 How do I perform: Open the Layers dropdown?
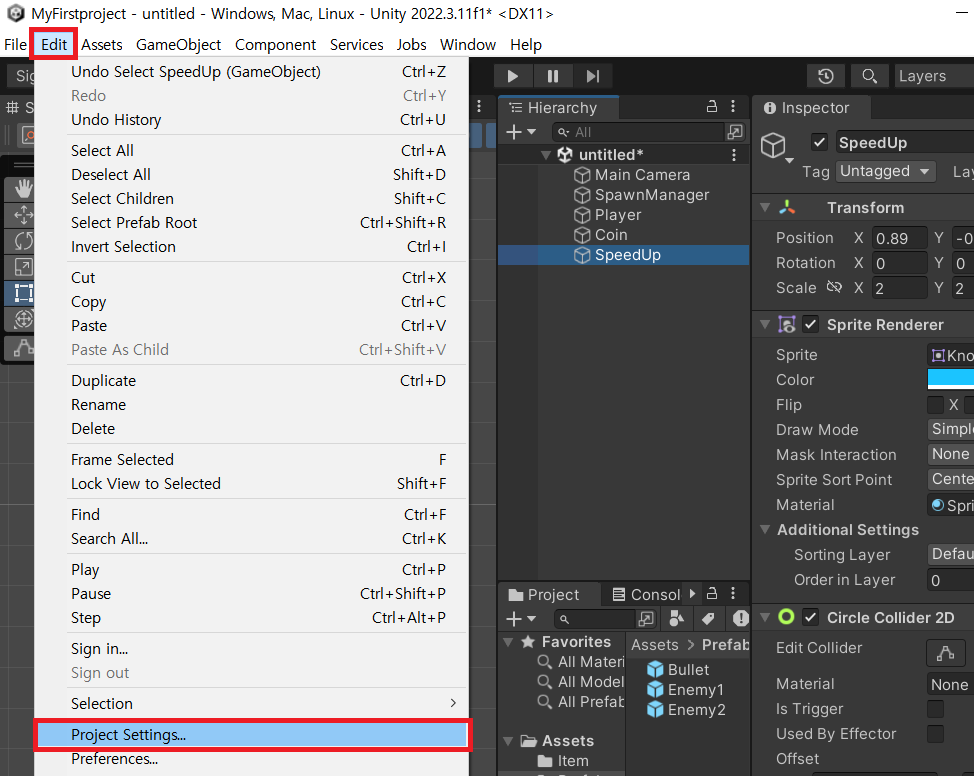(934, 76)
